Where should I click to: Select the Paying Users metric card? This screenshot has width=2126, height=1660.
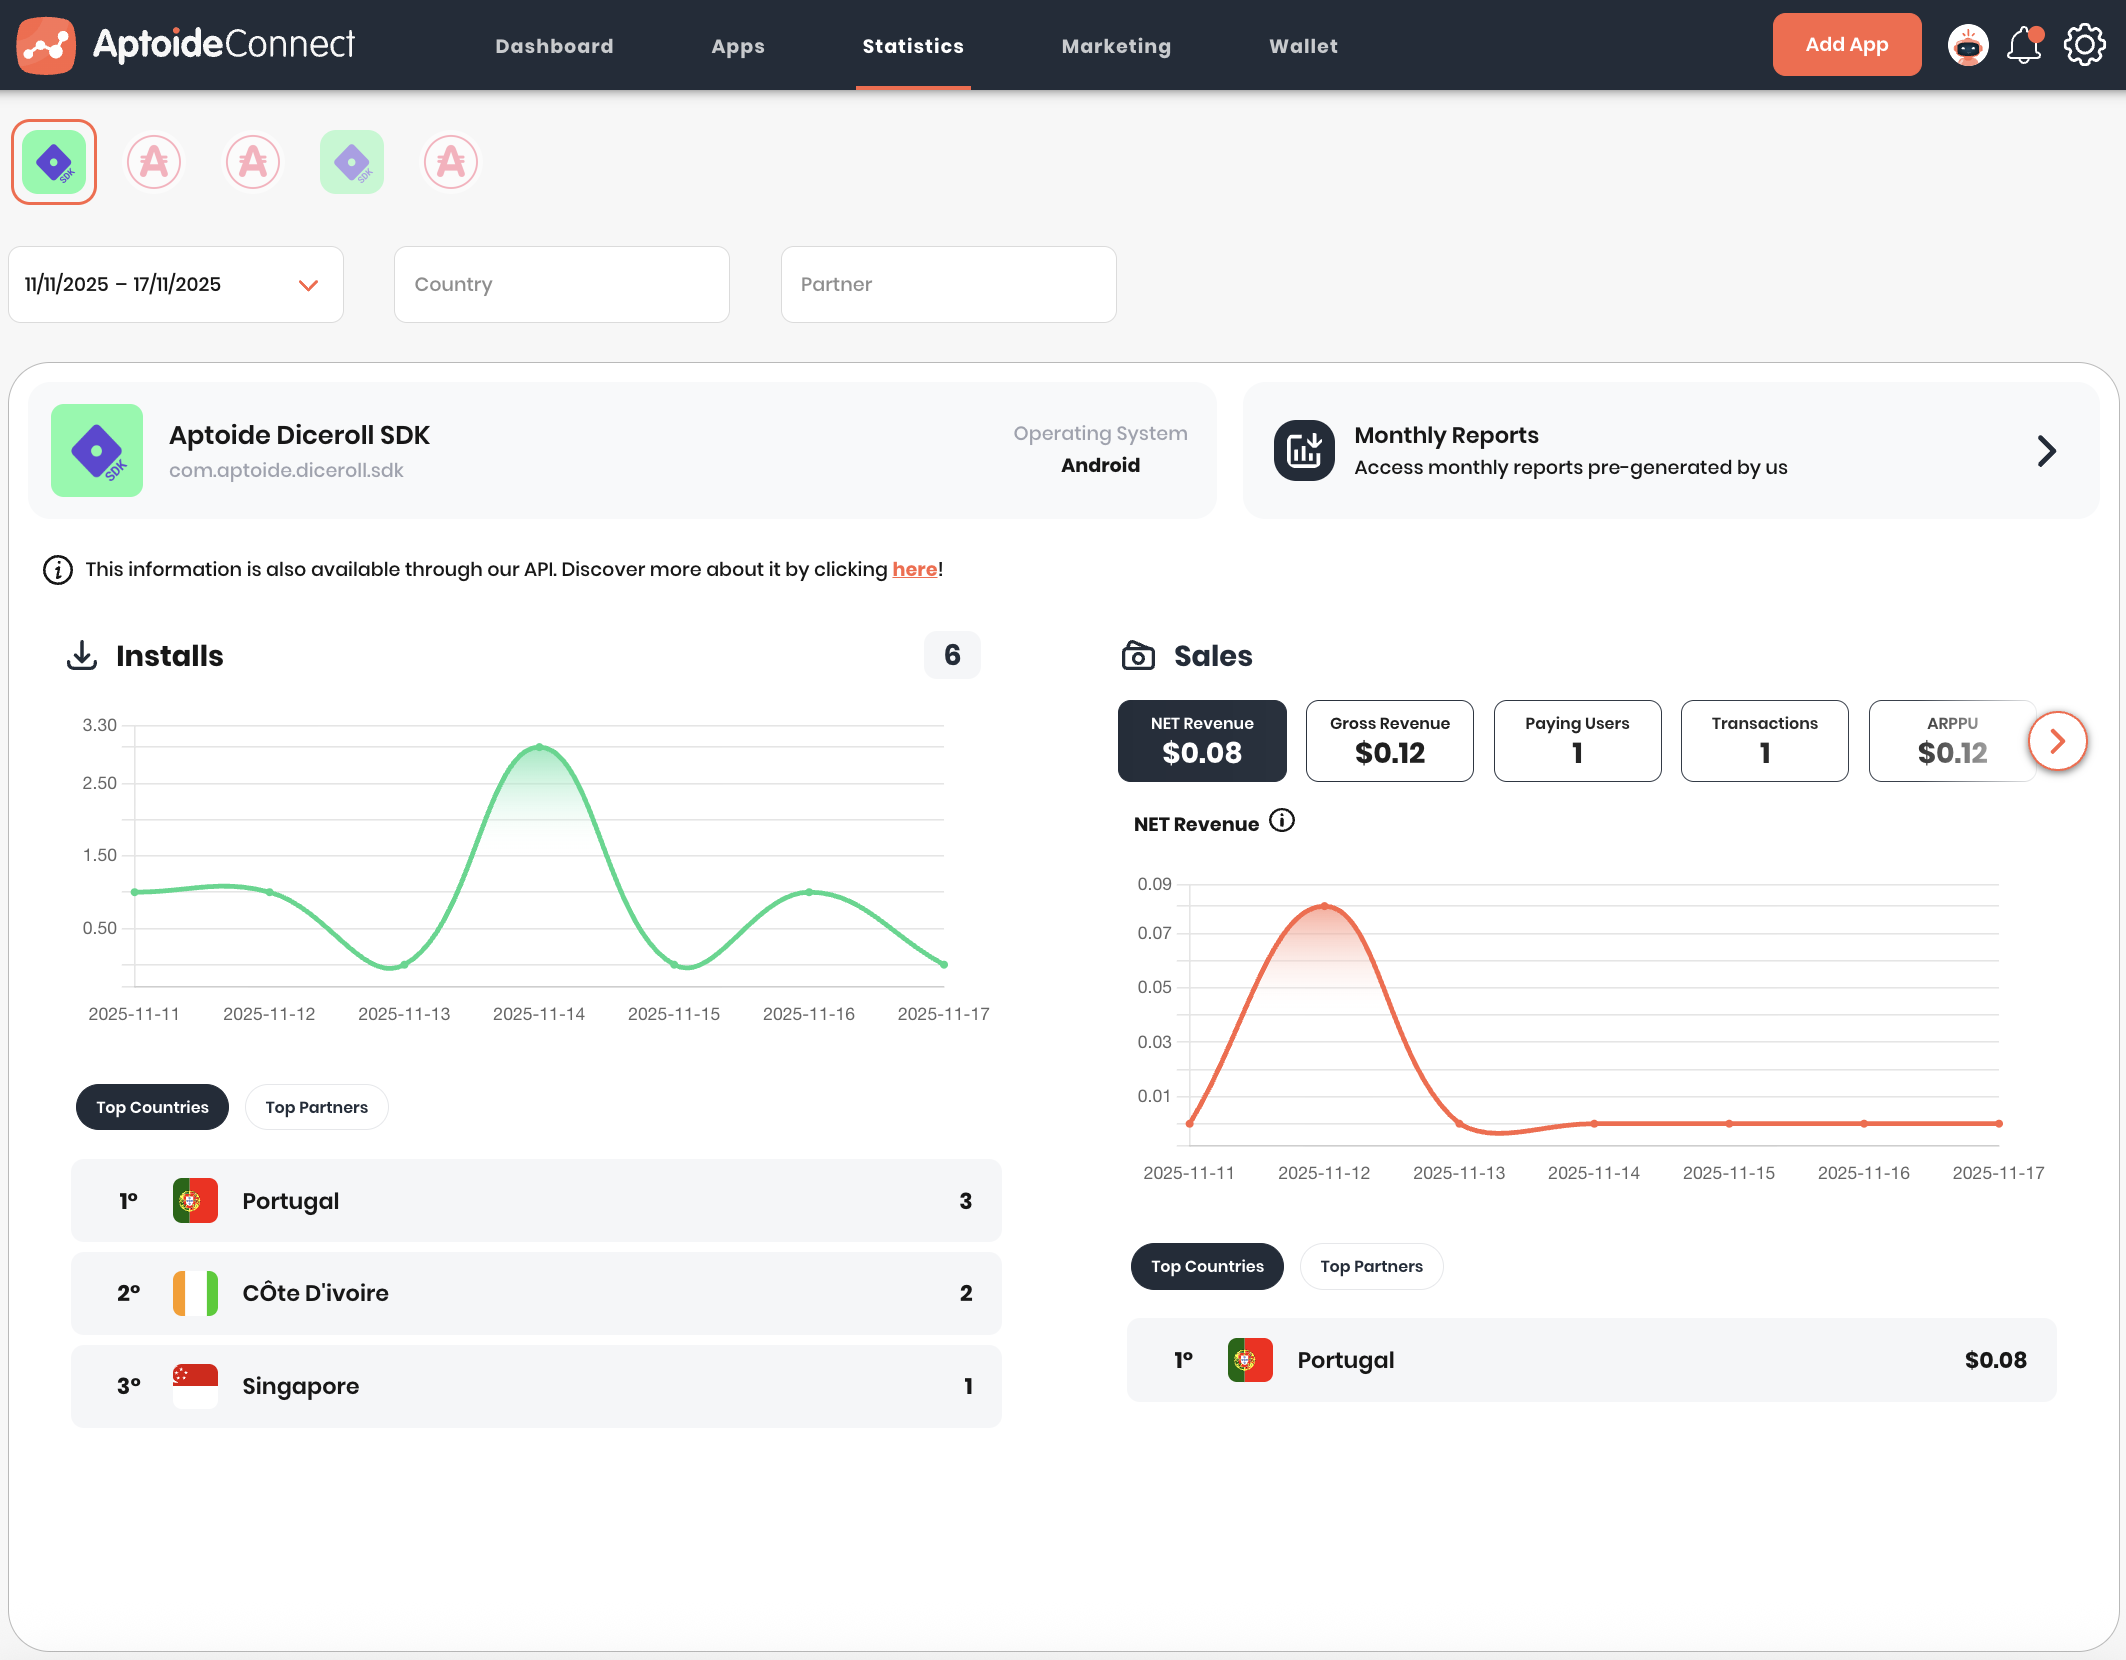pyautogui.click(x=1577, y=741)
